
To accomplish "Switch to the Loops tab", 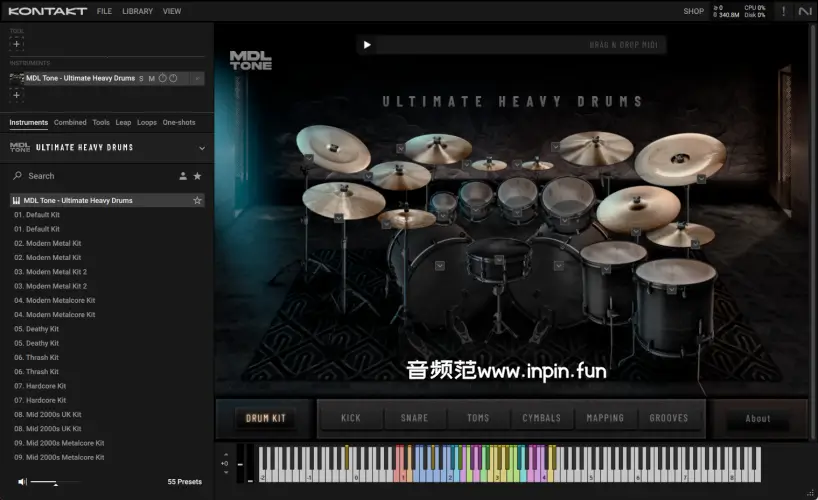I will tap(147, 122).
